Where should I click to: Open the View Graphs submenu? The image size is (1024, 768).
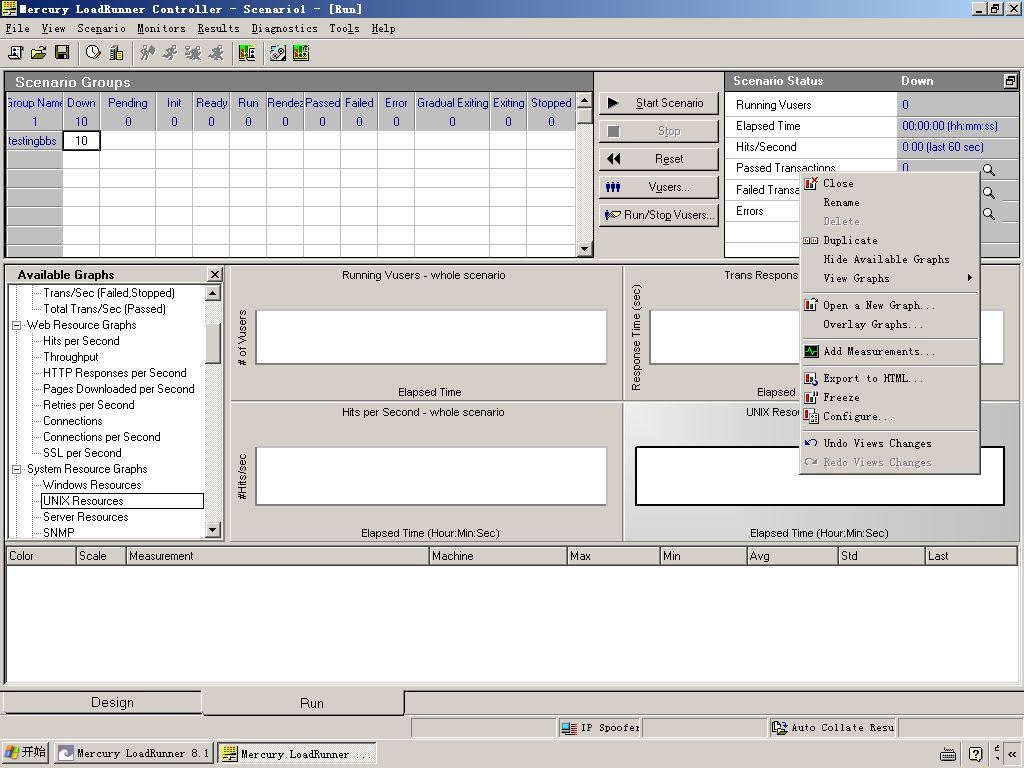[889, 278]
